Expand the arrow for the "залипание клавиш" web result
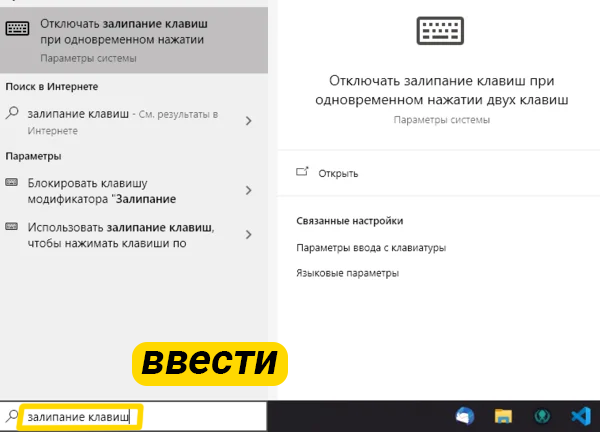 point(249,121)
